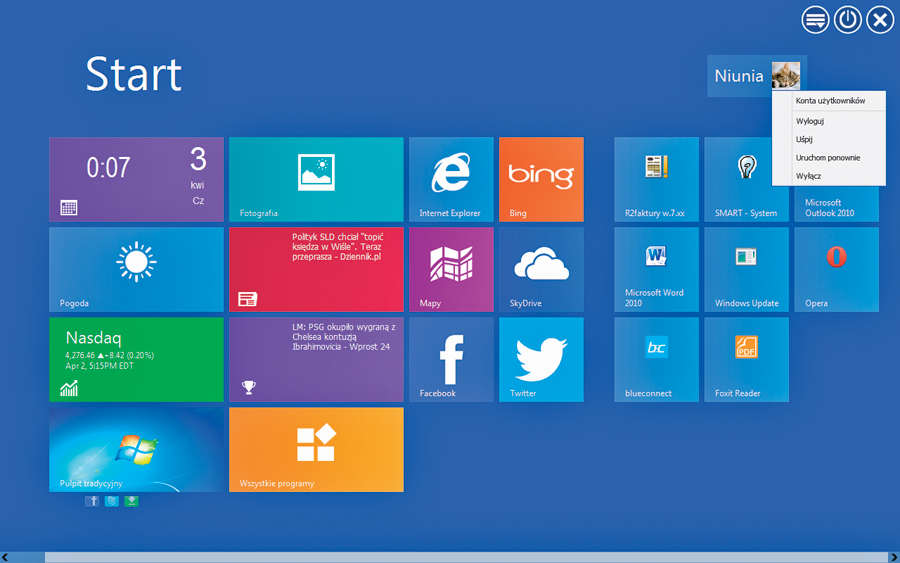Open the Microsoft Word 2010 tile
The height and width of the screenshot is (563, 900).
click(656, 269)
